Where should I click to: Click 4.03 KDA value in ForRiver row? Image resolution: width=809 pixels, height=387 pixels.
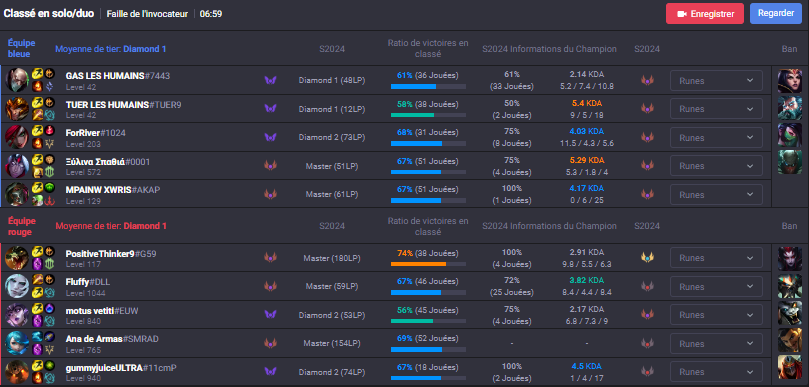(x=587, y=132)
